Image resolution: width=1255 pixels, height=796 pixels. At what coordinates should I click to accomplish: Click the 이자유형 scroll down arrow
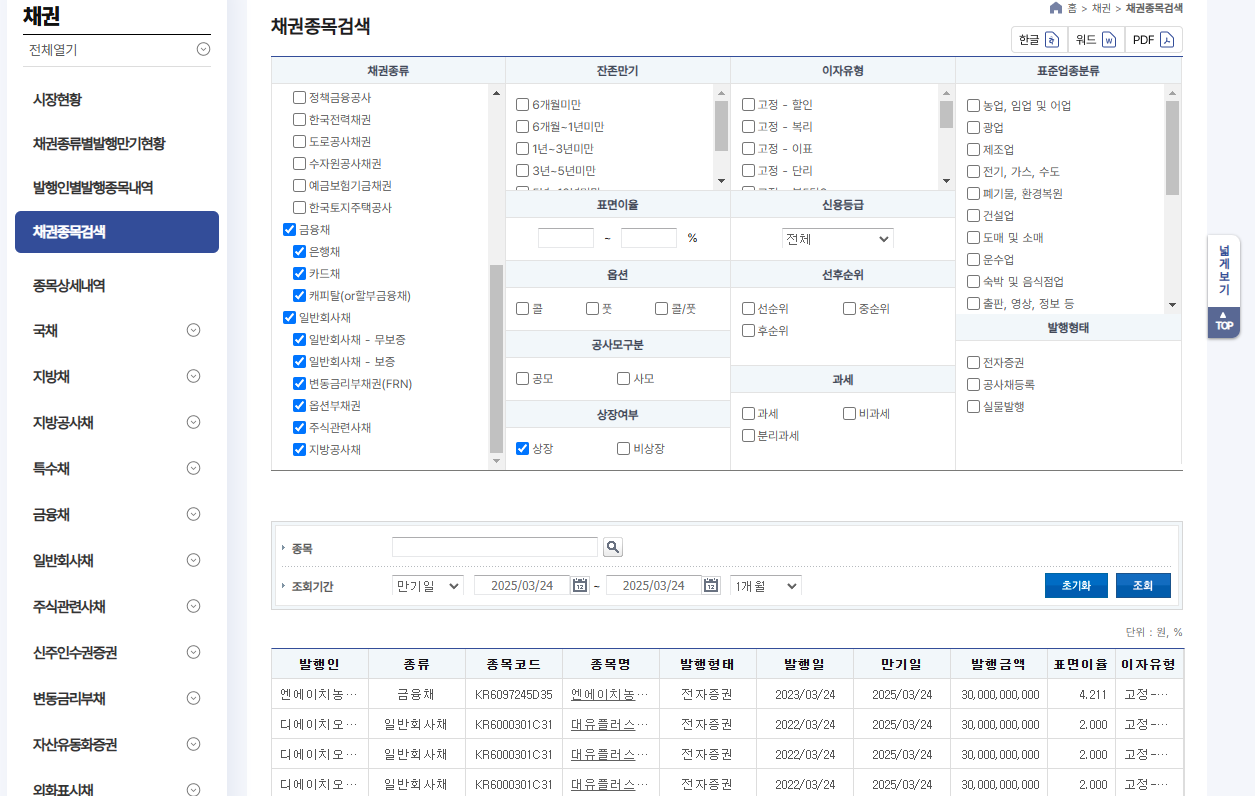click(946, 181)
